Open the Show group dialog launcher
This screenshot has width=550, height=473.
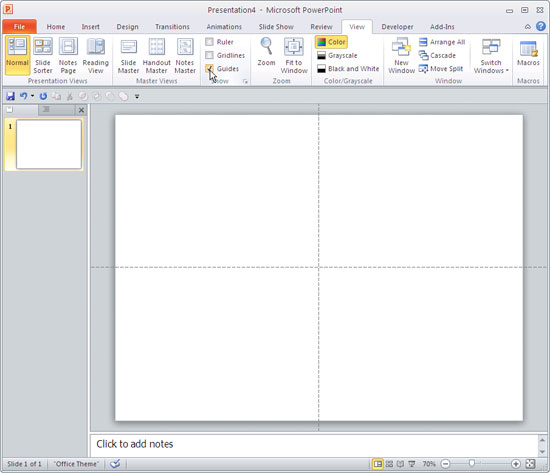(245, 81)
